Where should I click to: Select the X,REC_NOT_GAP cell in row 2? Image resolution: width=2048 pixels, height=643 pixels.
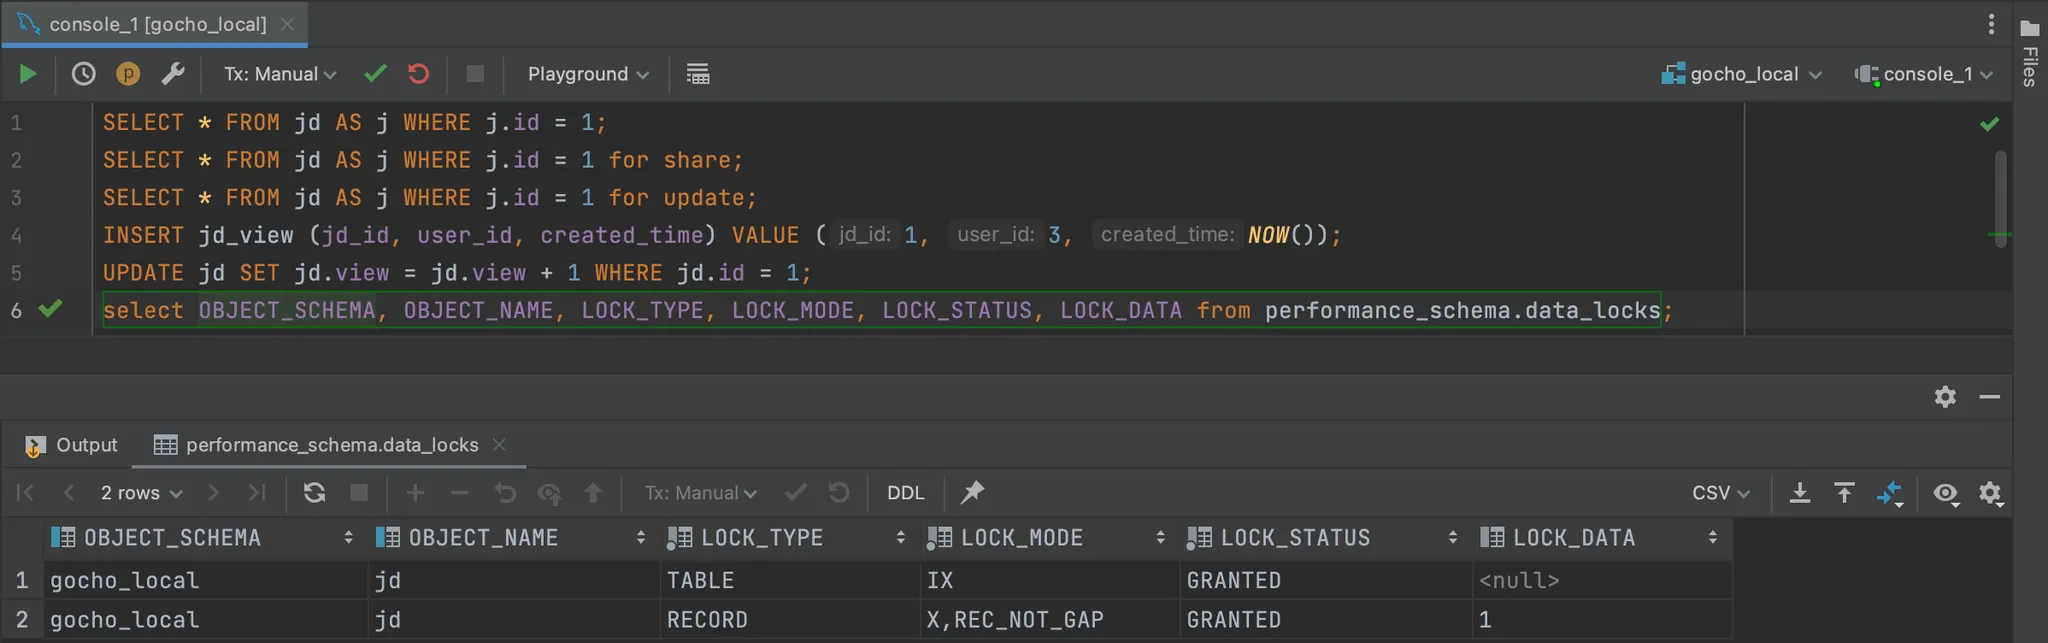click(1015, 620)
